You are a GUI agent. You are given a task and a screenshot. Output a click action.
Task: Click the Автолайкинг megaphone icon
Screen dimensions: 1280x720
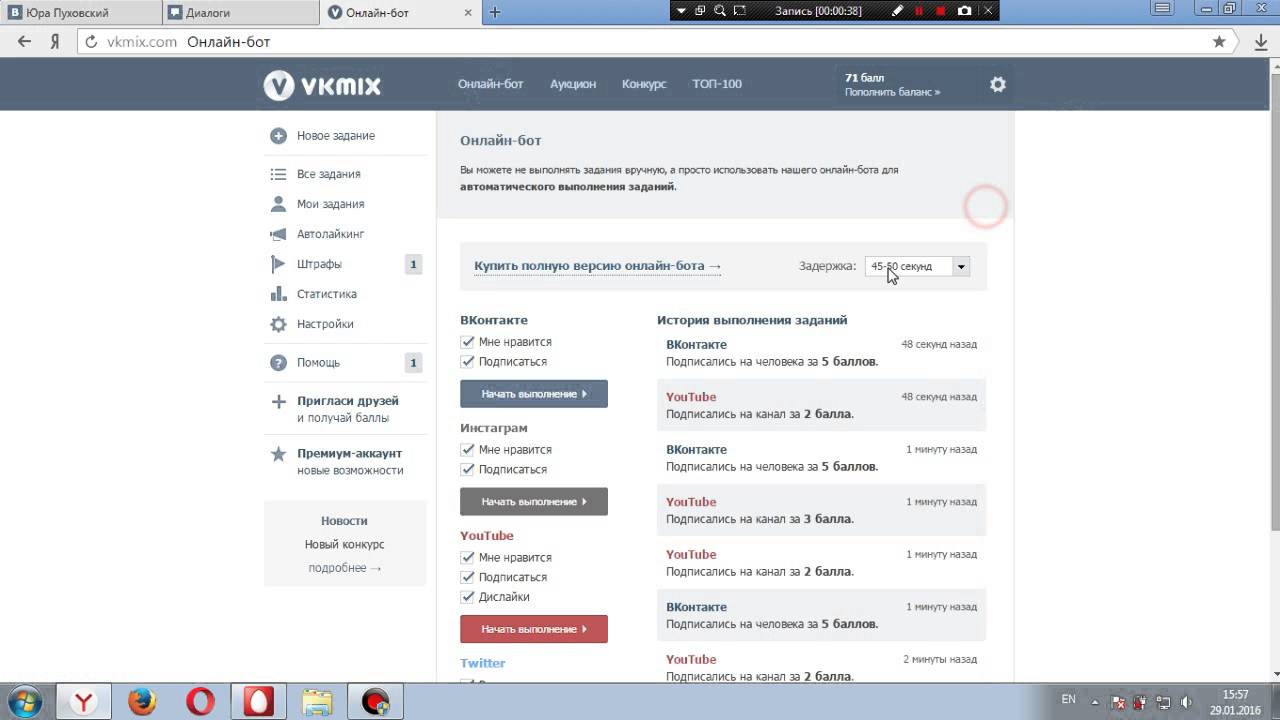[278, 234]
